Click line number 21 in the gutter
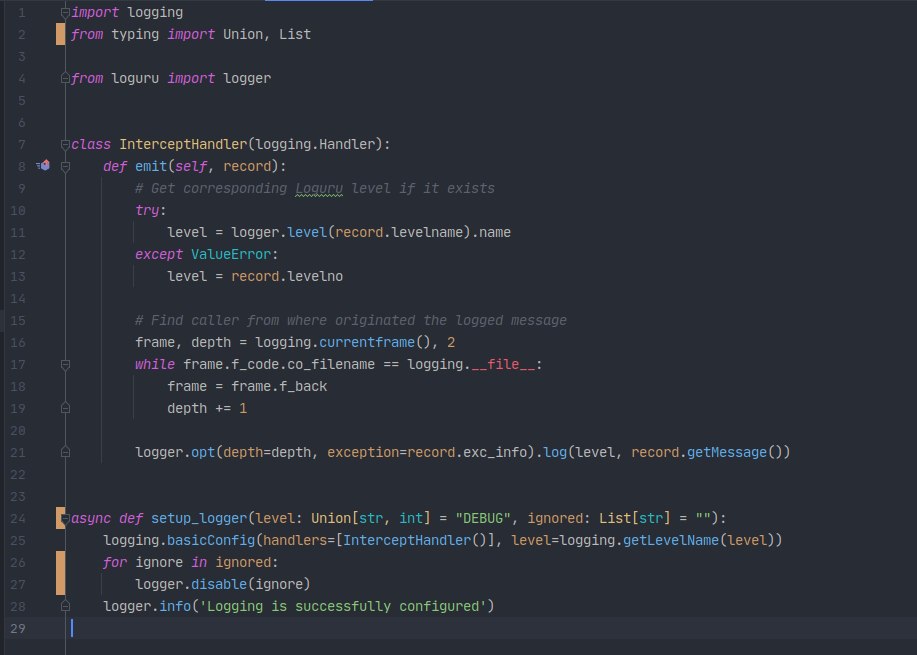This screenshot has width=917, height=655. click(x=18, y=453)
